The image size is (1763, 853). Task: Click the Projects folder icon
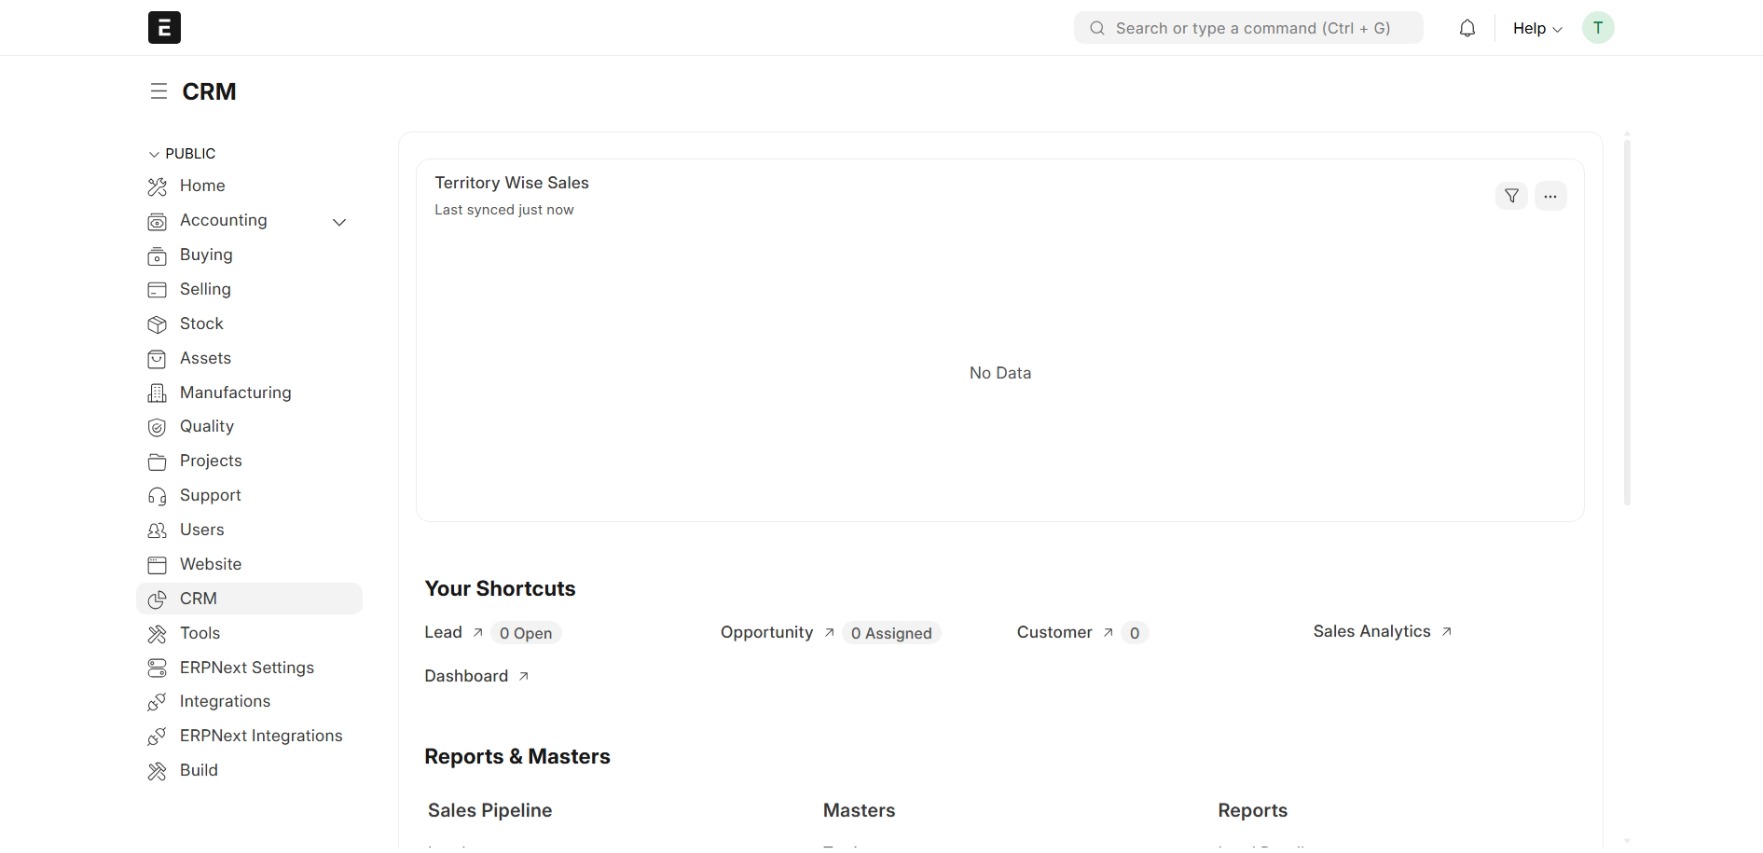pyautogui.click(x=157, y=462)
